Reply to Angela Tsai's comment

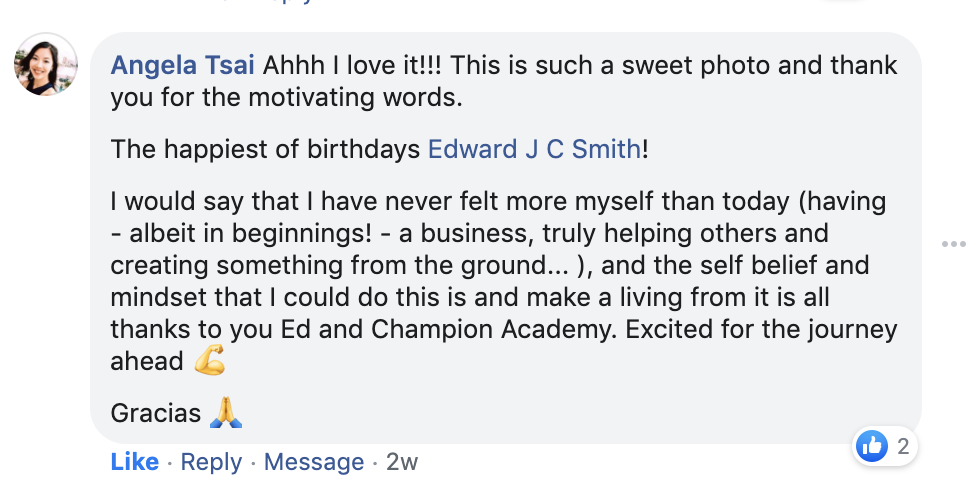211,462
